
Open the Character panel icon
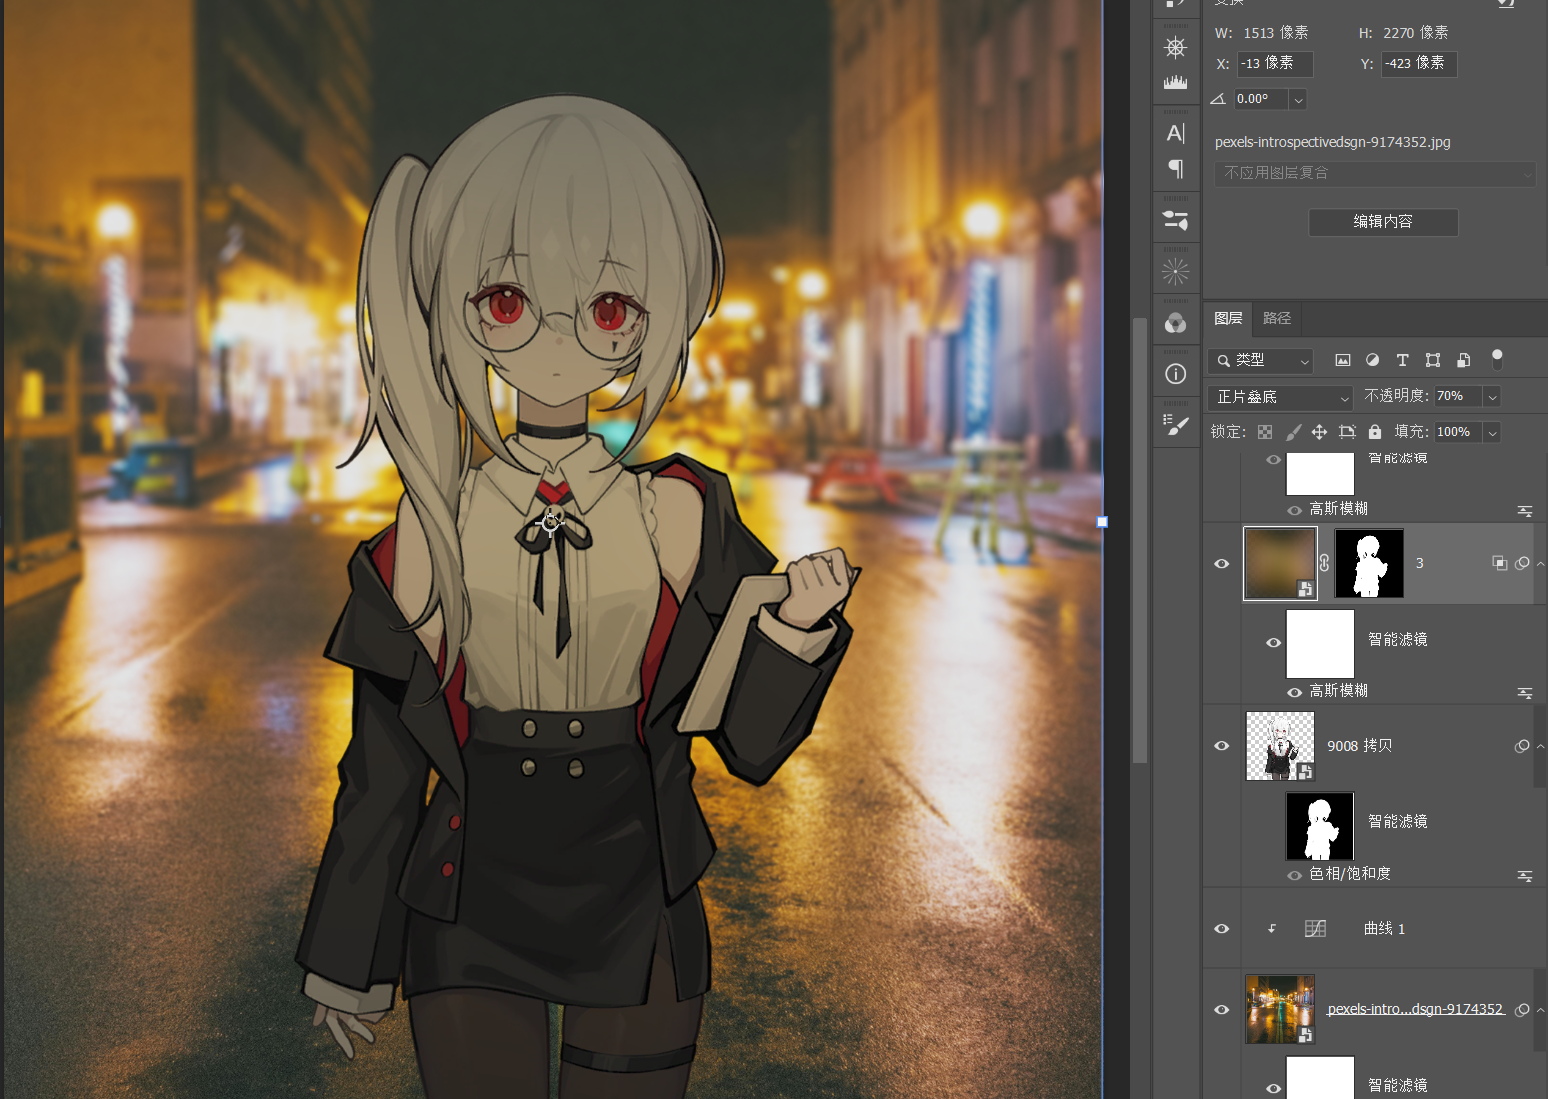1176,133
